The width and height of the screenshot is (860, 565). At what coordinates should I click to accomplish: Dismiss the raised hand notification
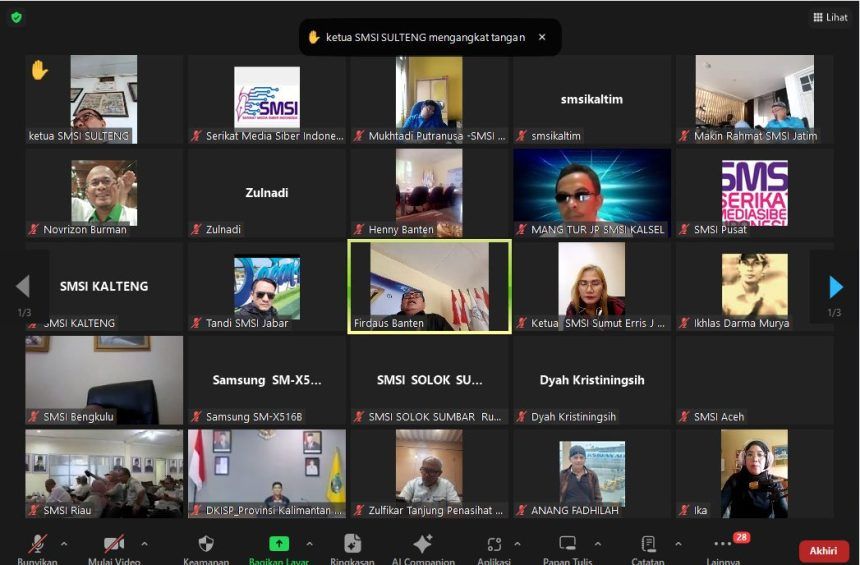(542, 37)
